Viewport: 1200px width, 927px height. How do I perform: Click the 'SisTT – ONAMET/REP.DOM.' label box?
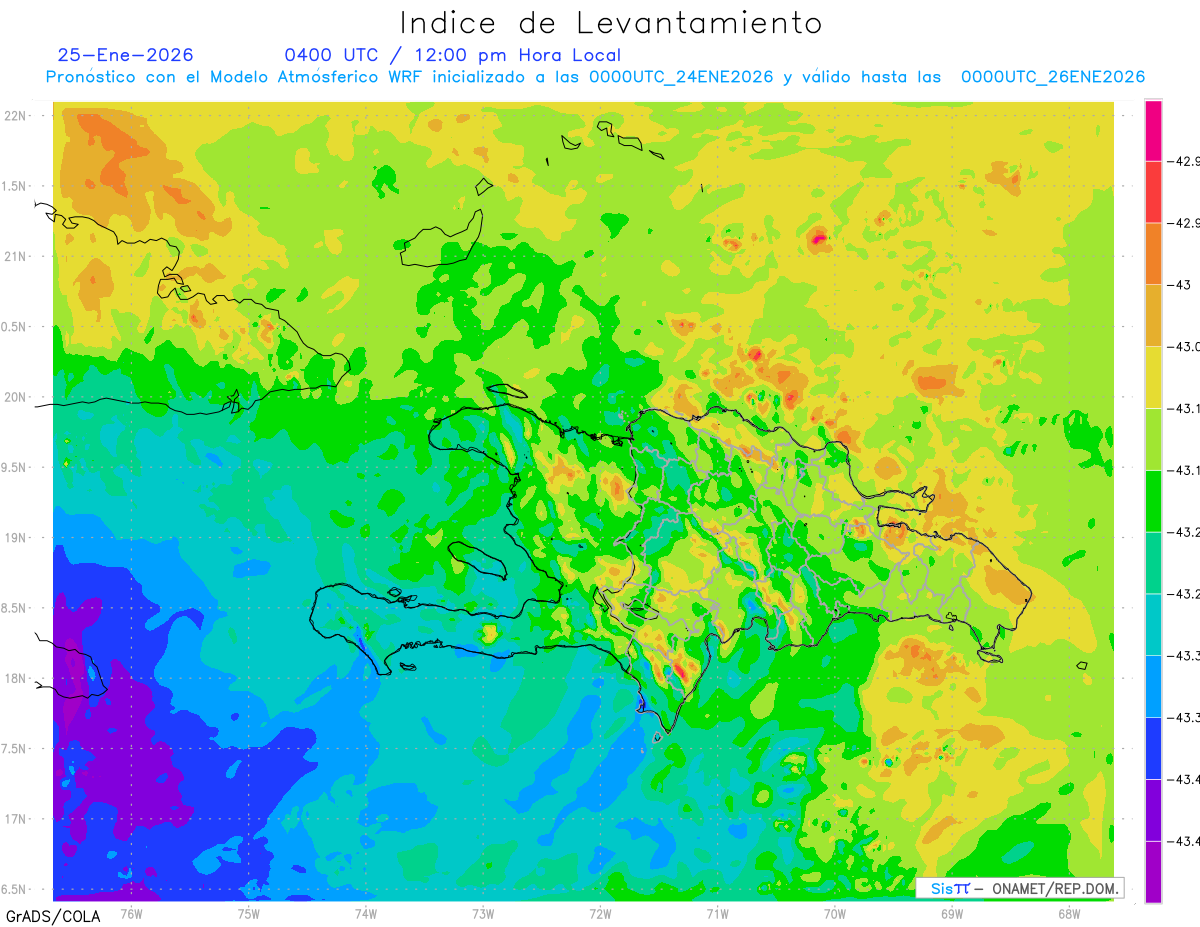click(1020, 888)
